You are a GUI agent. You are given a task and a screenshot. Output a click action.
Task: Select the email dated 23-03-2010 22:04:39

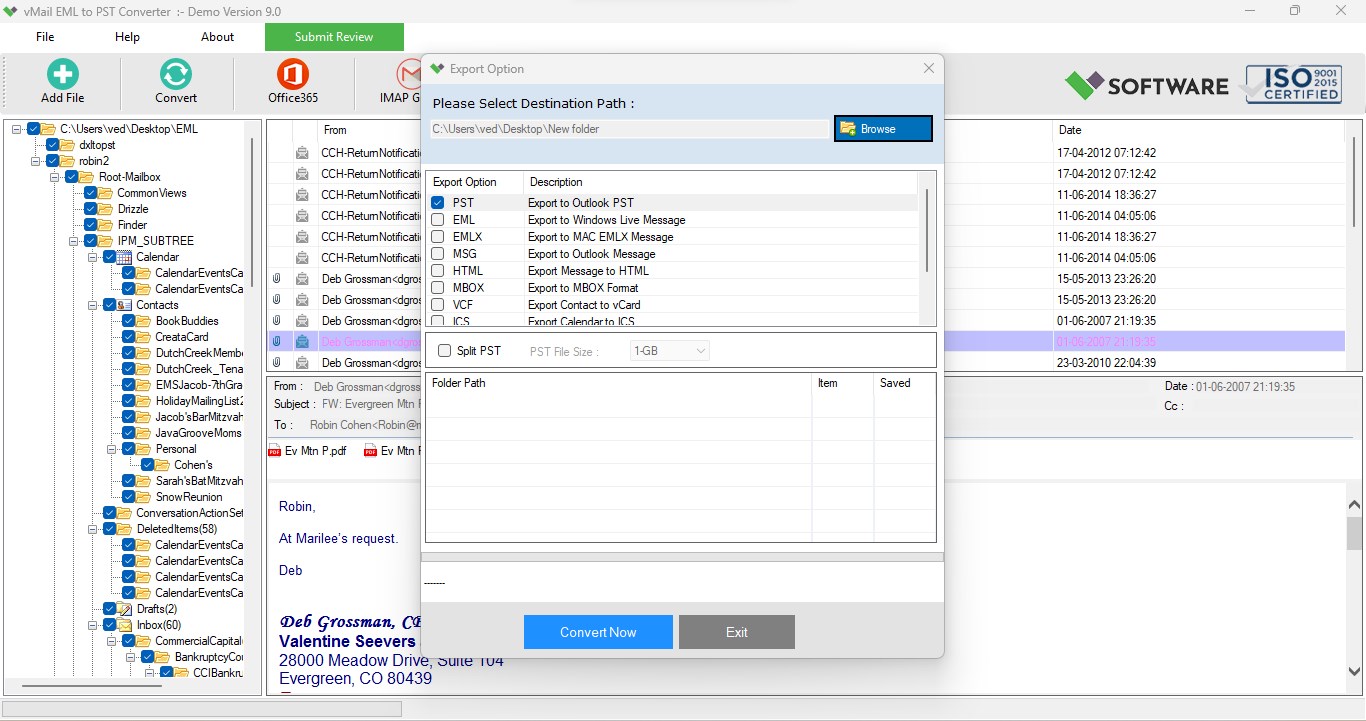coord(805,362)
